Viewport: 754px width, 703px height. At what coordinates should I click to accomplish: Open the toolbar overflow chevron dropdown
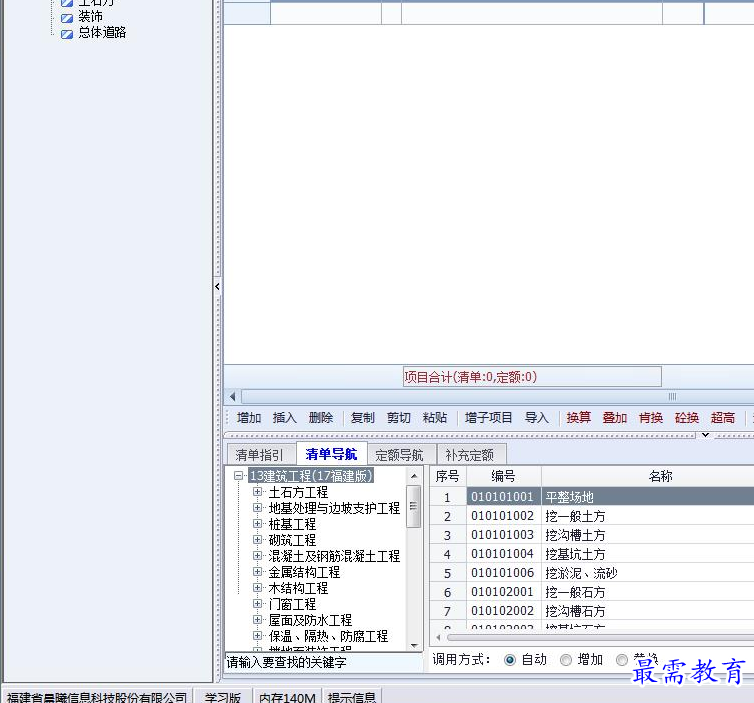pyautogui.click(x=705, y=435)
